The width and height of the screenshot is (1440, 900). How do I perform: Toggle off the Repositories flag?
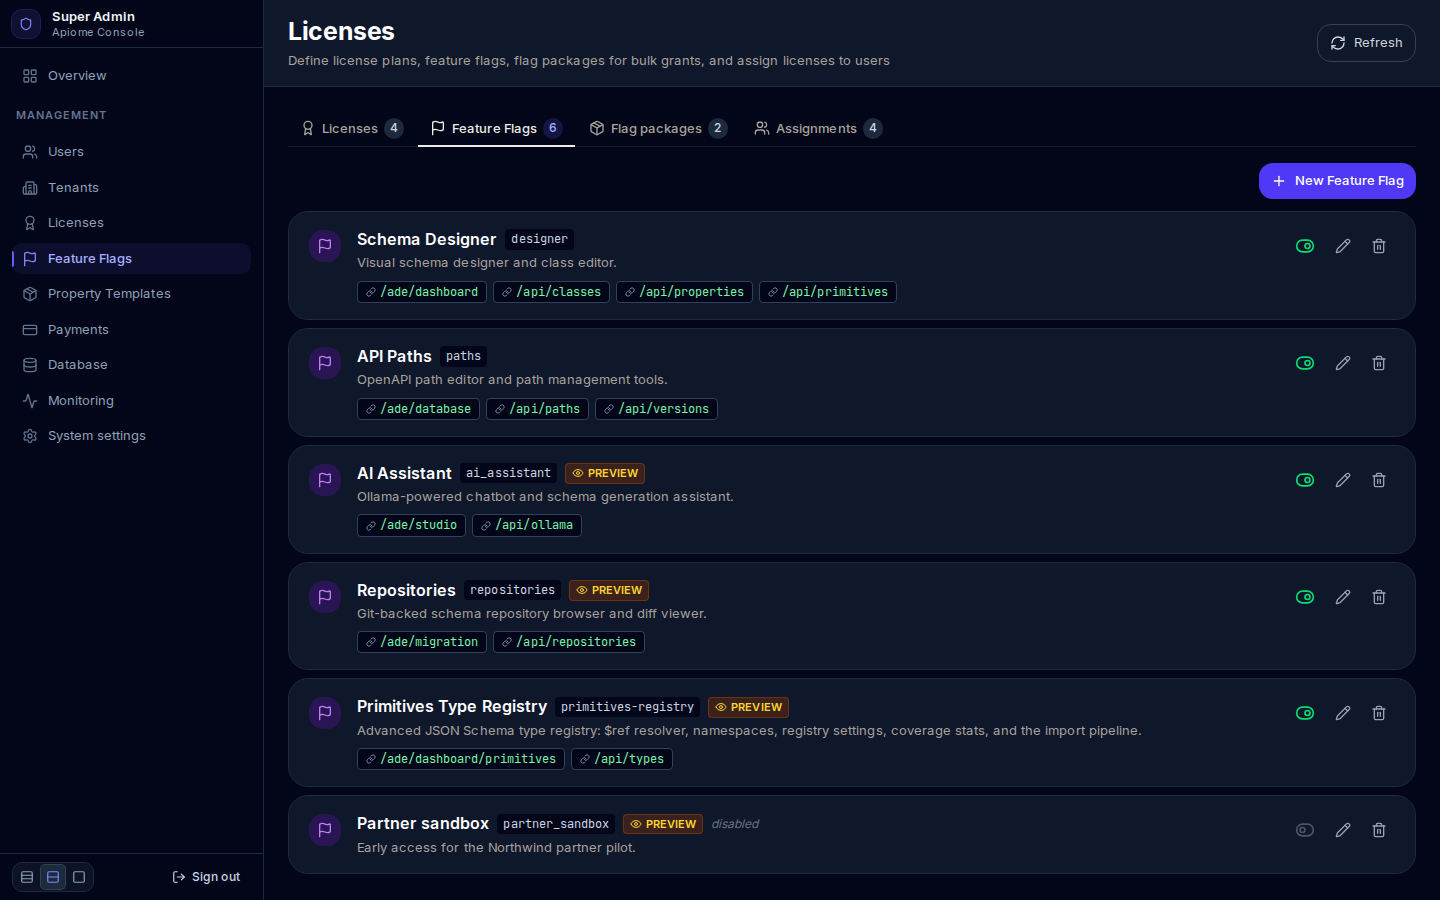pos(1305,597)
